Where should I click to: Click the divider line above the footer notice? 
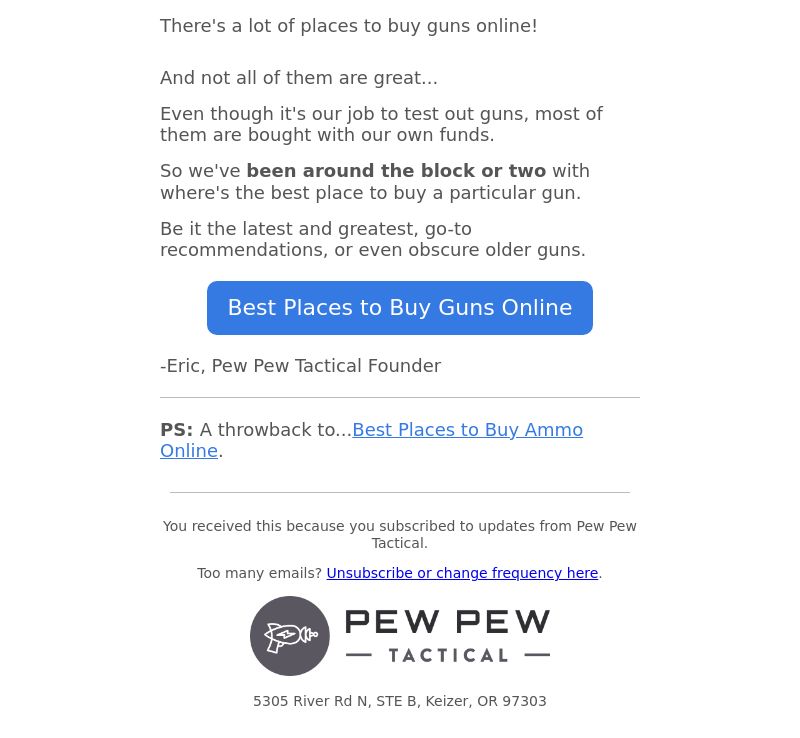pos(399,493)
